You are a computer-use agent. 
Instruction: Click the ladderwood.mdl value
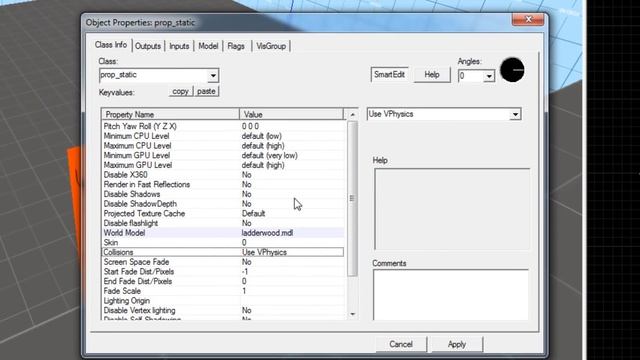pos(267,233)
